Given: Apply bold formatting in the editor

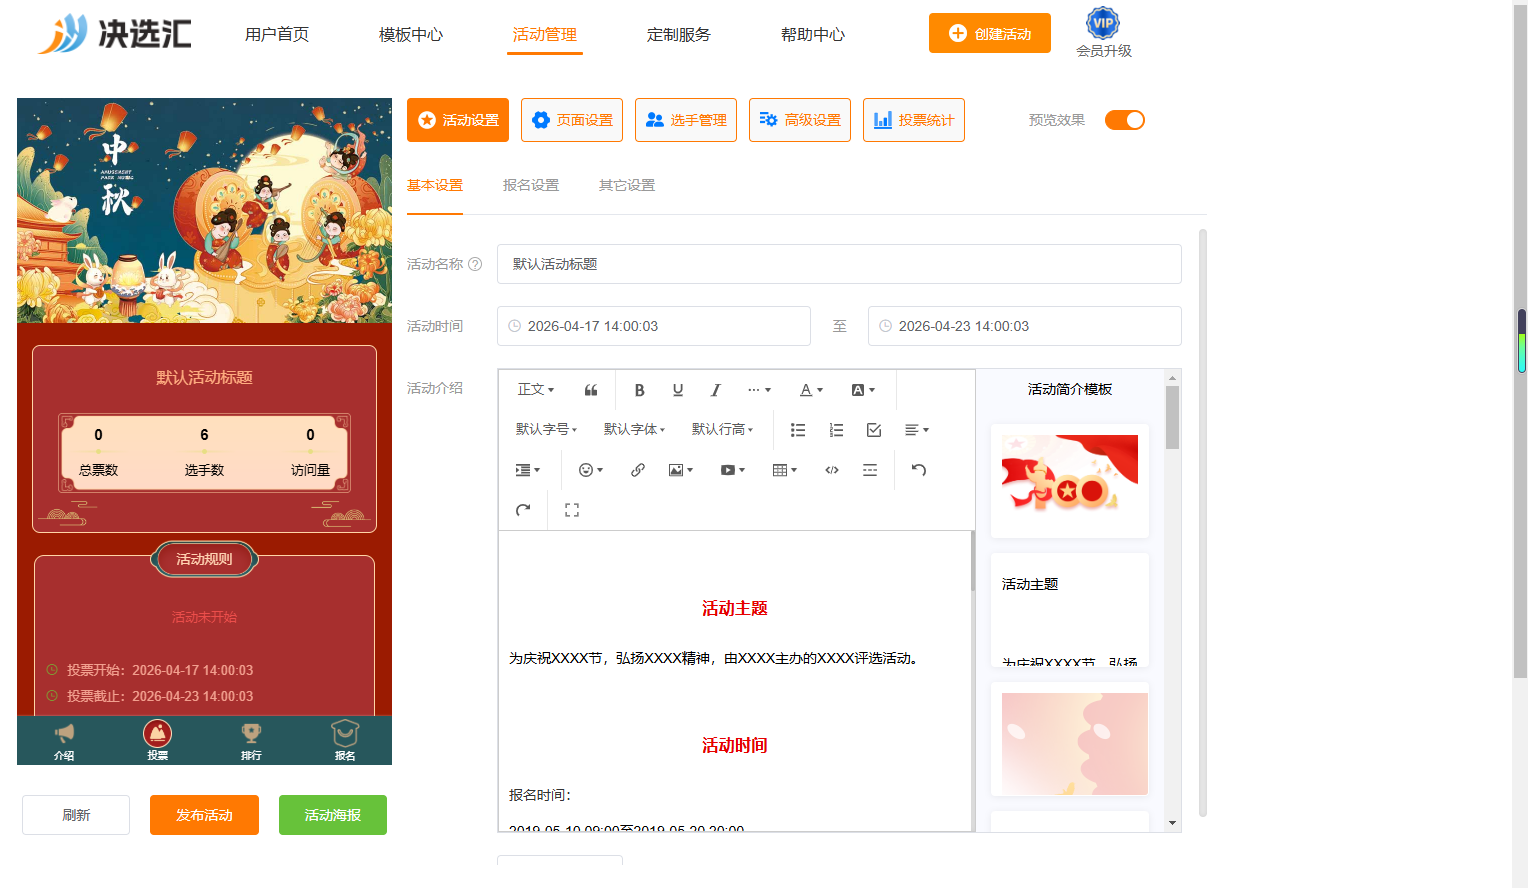Looking at the screenshot, I should coord(640,390).
